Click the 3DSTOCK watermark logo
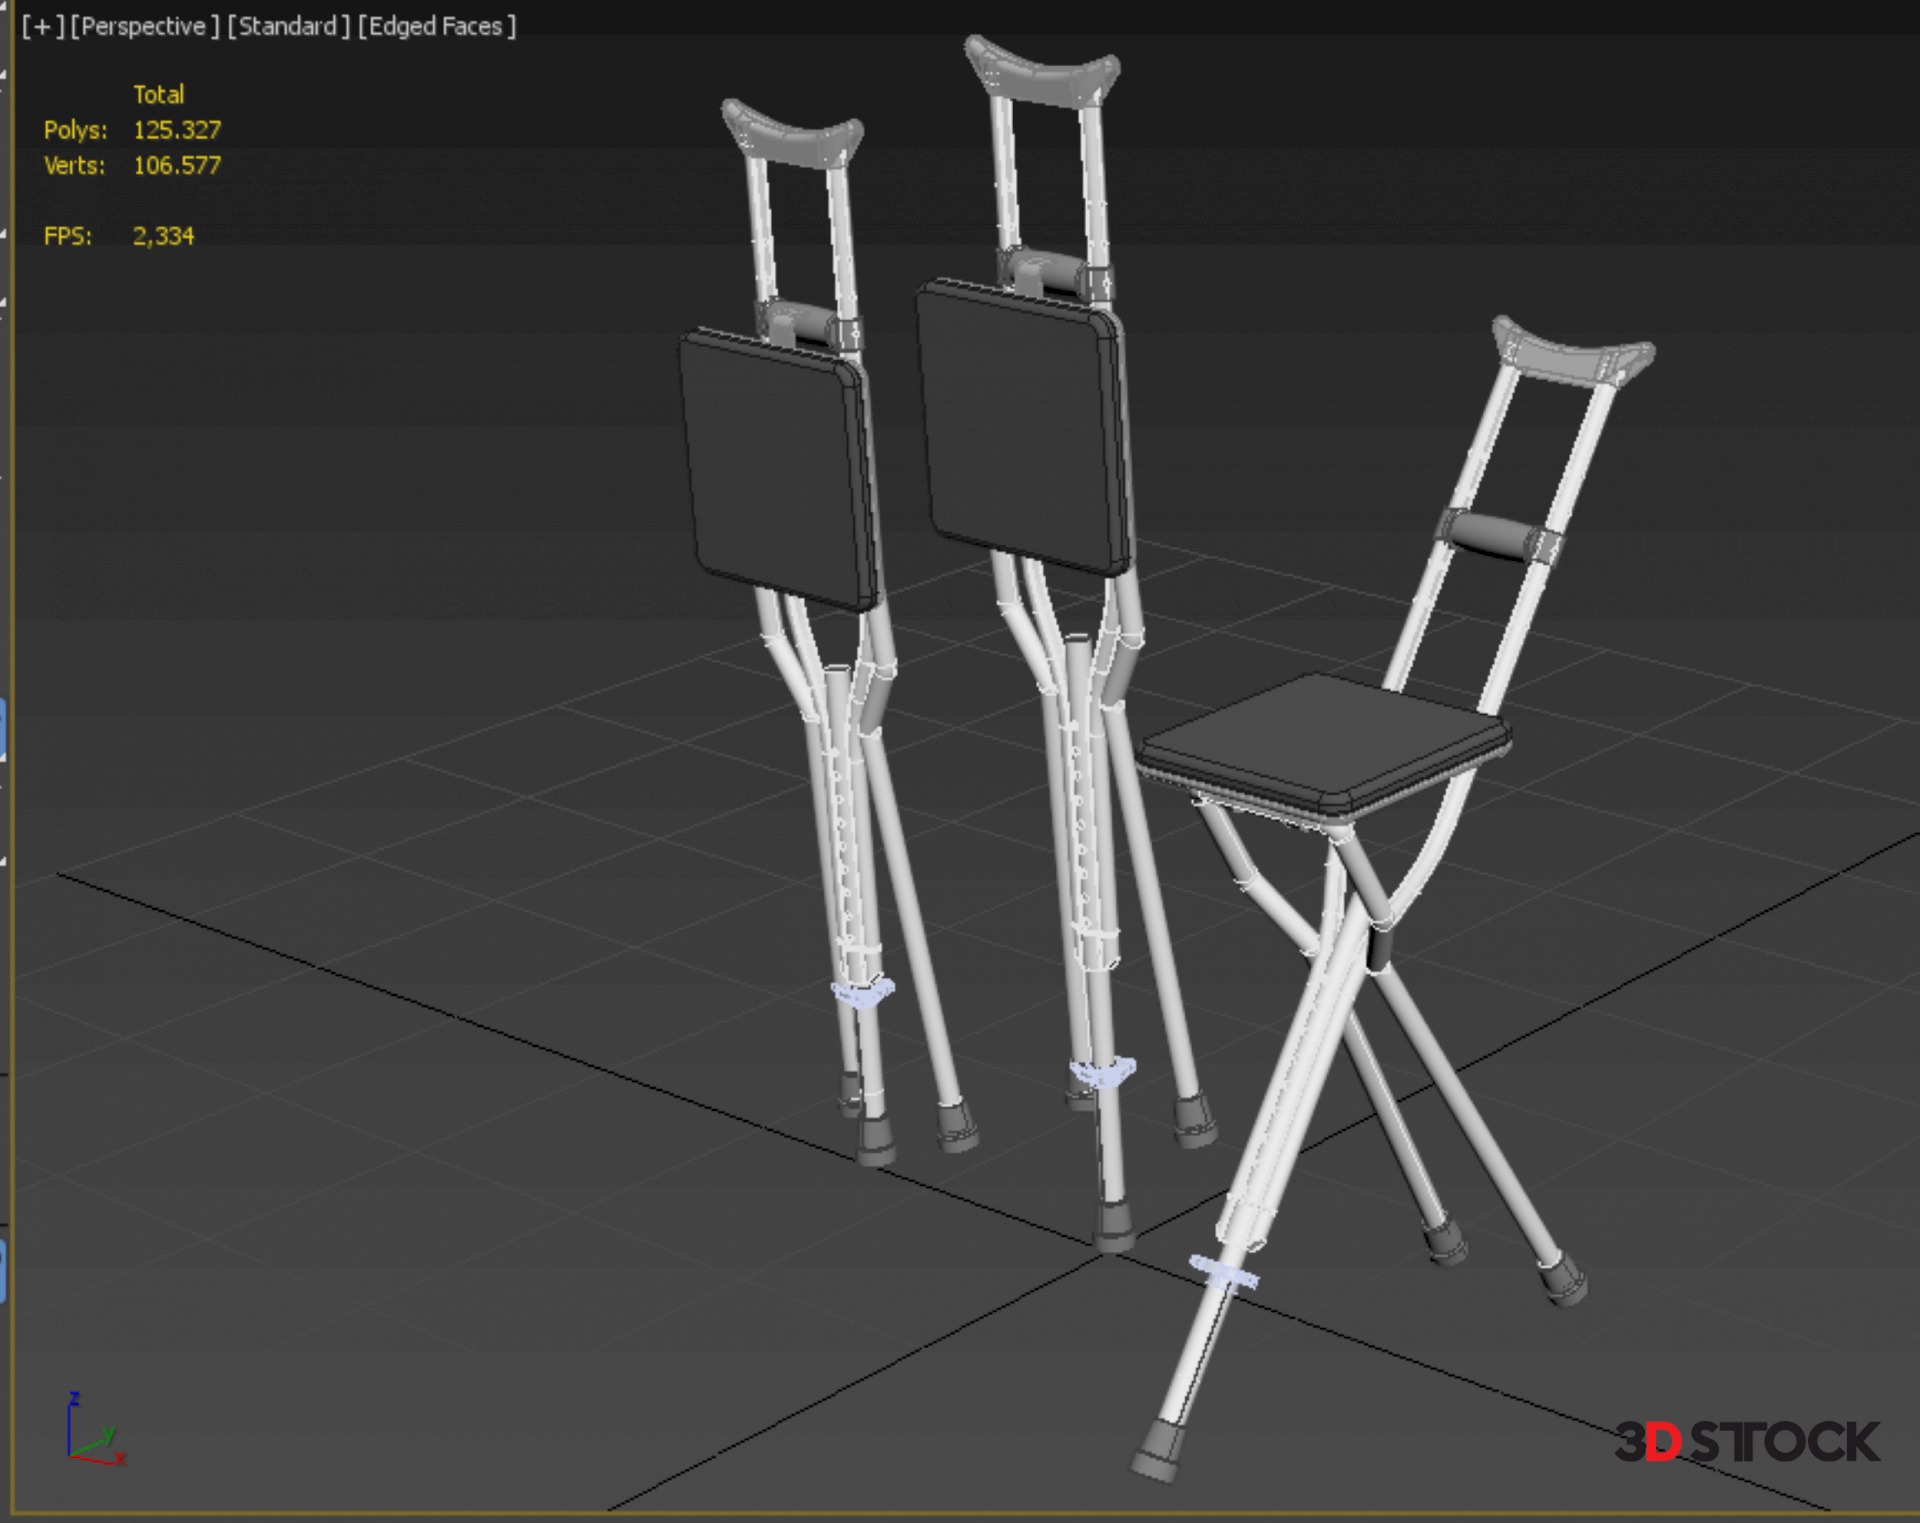This screenshot has height=1523, width=1920. [x=1746, y=1442]
